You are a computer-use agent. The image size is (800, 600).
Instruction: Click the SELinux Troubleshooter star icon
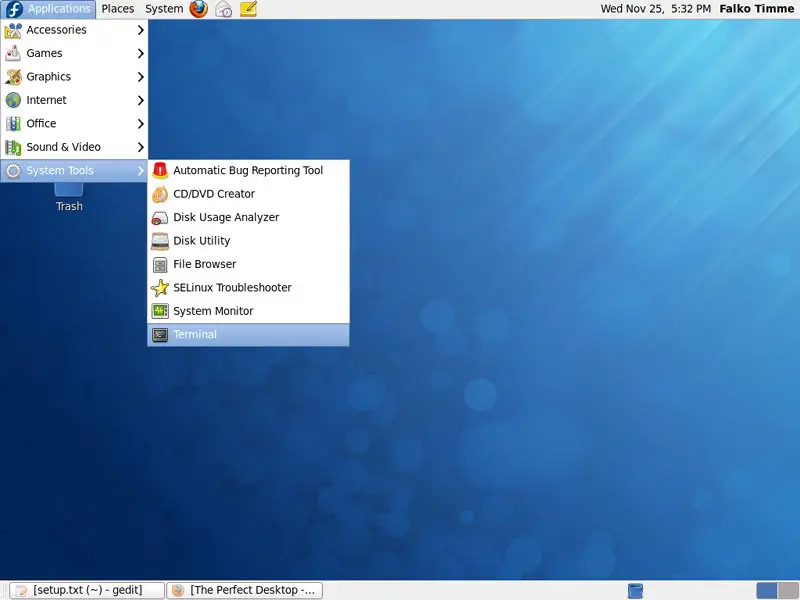coord(160,288)
